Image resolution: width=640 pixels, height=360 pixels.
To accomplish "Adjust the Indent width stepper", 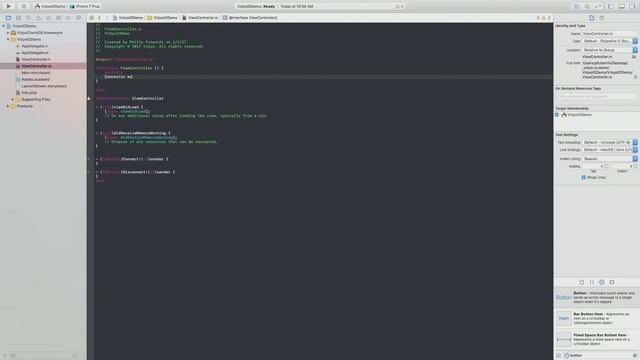I will tap(635, 167).
